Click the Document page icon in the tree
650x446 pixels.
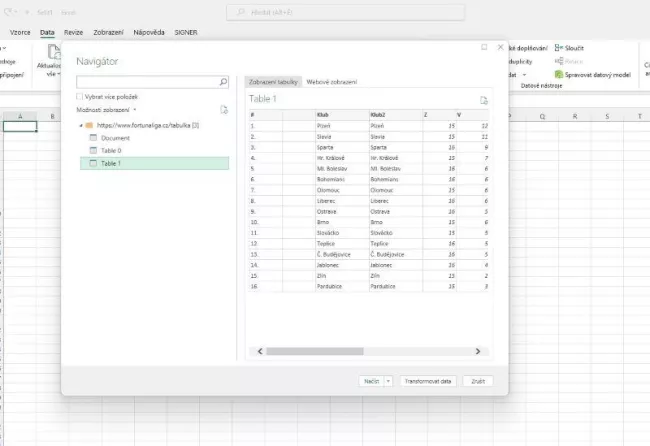93,138
